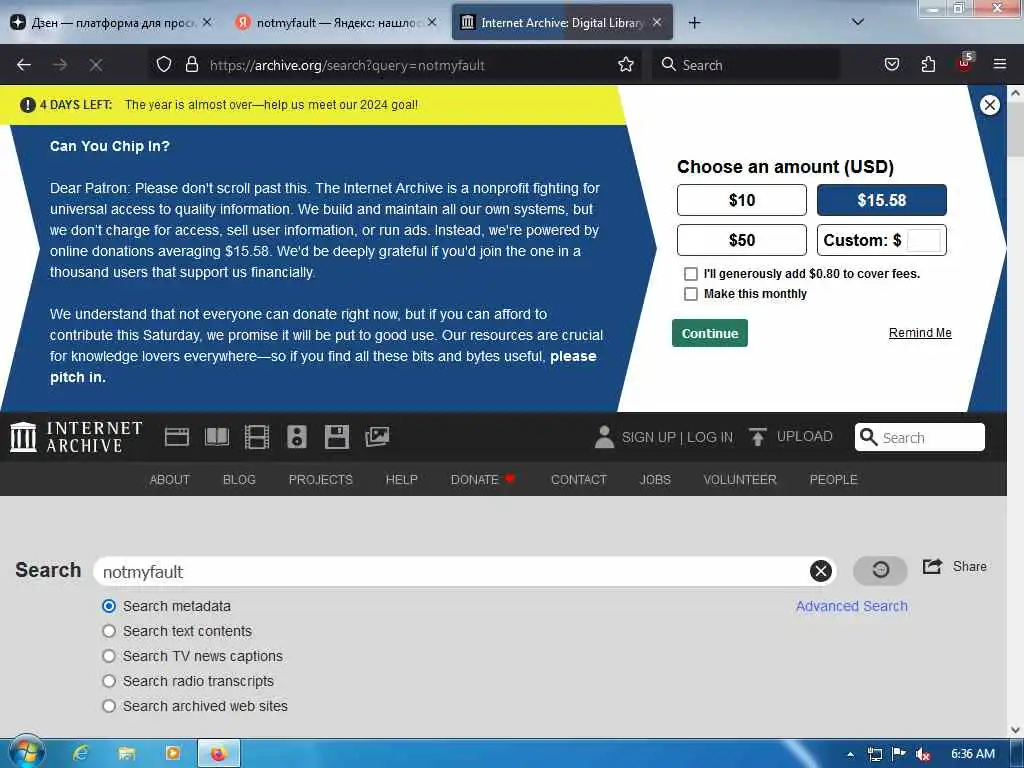This screenshot has height=768, width=1024.
Task: Open the VOLUNTEER menu item
Action: coord(740,479)
